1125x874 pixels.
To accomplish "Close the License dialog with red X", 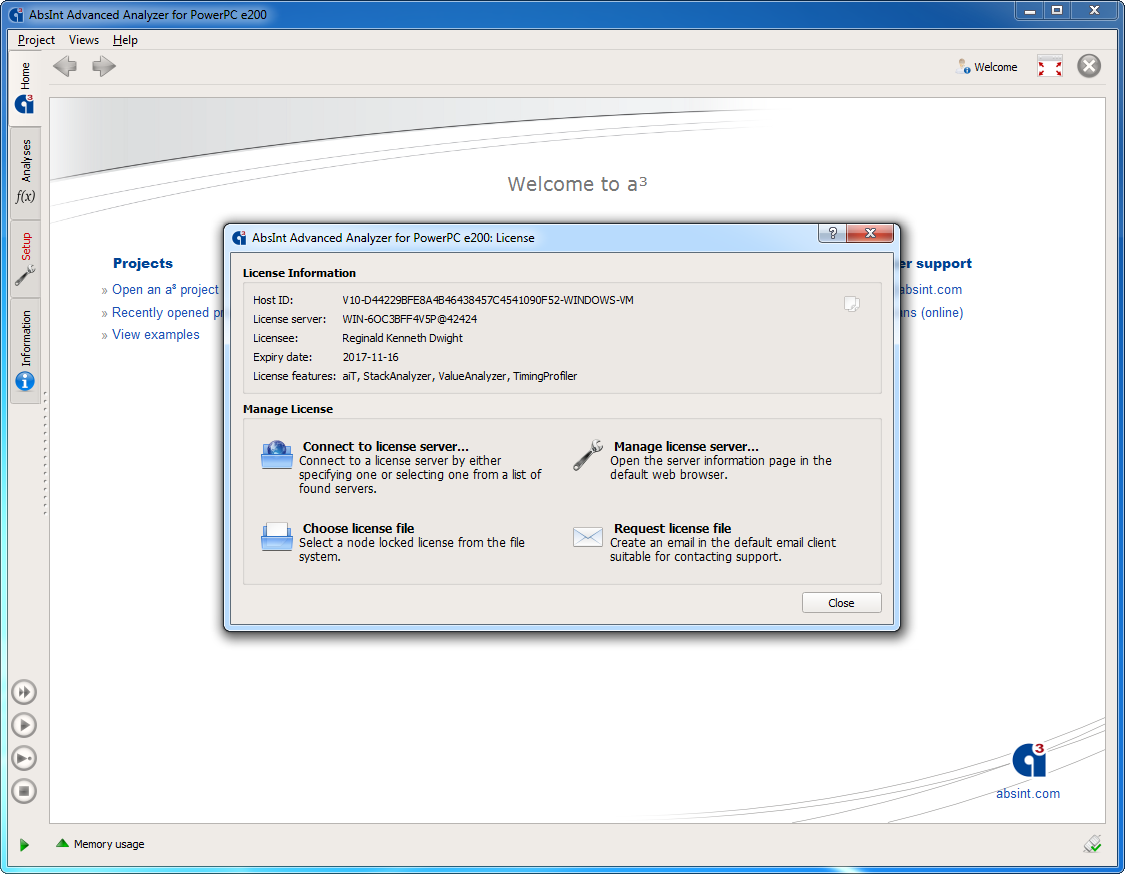I will [x=870, y=233].
